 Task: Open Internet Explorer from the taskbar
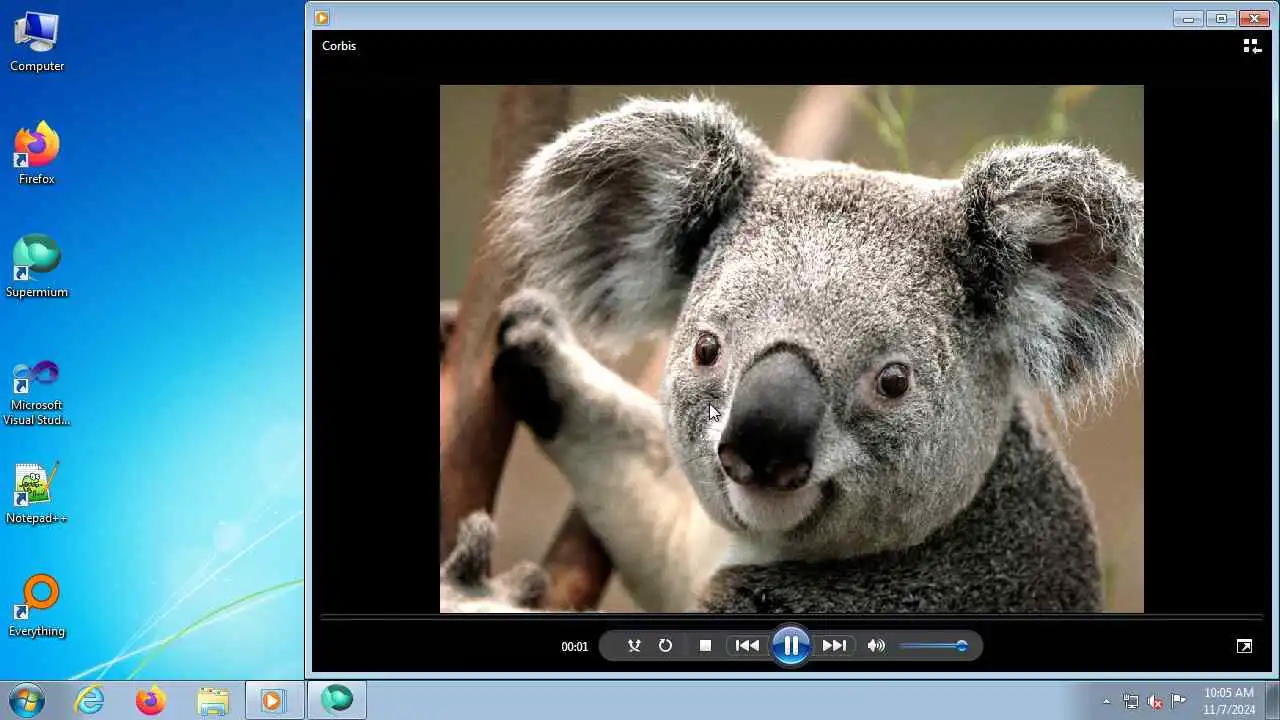tap(90, 700)
